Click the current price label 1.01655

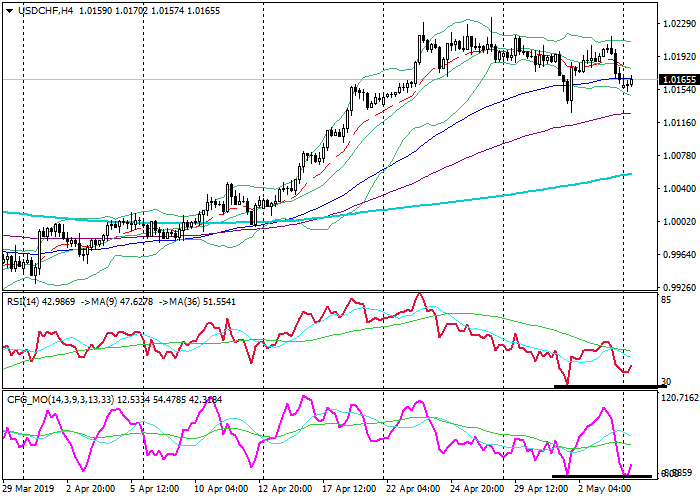click(x=678, y=79)
